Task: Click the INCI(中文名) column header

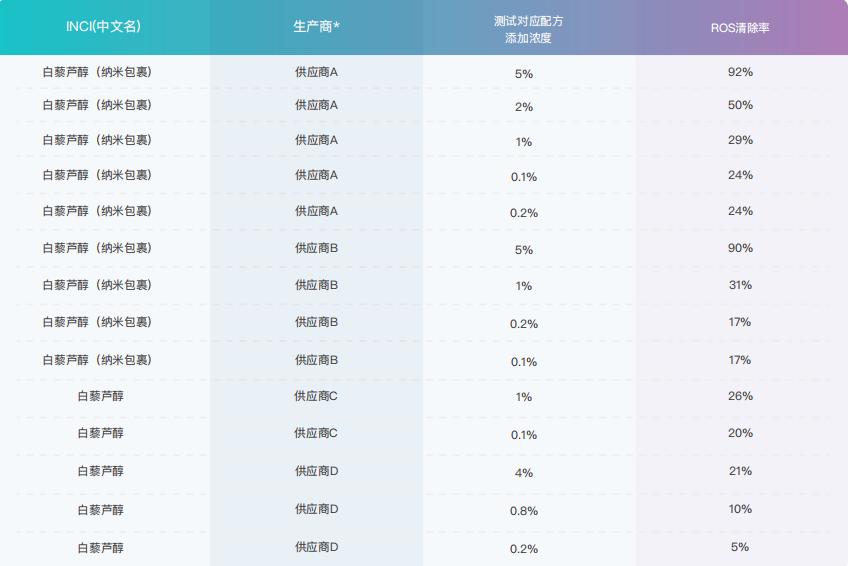Action: pos(103,27)
